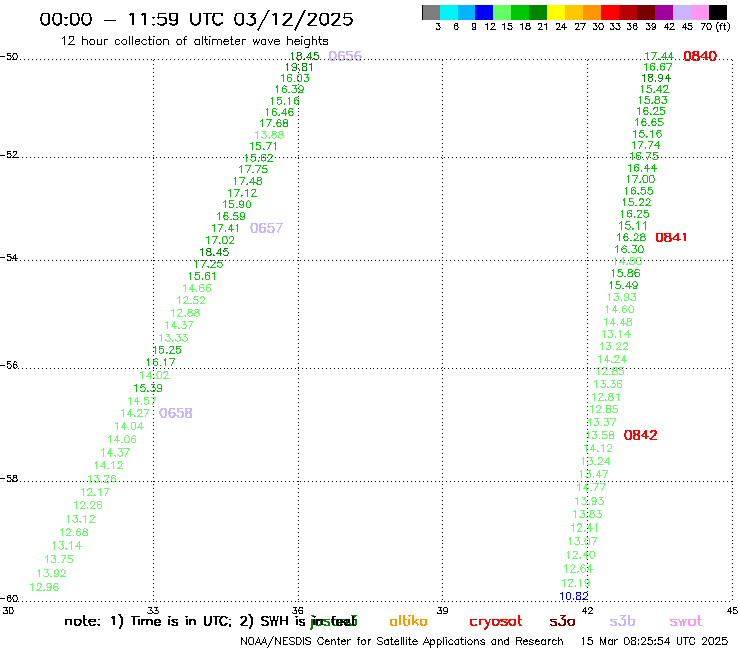Image resolution: width=740 pixels, height=650 pixels.
Task: Click the cyan legend color swatch
Action: (449, 12)
